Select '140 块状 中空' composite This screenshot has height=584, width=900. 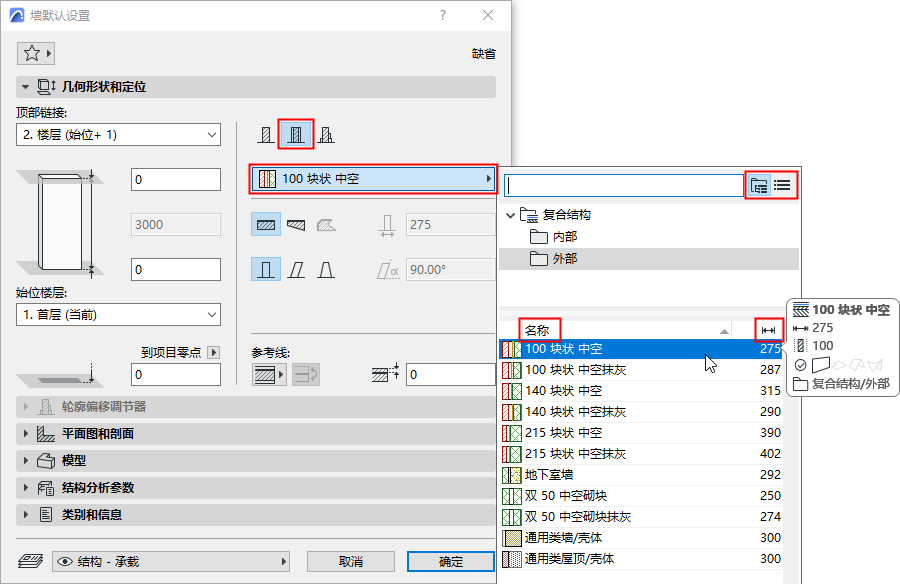(641, 390)
